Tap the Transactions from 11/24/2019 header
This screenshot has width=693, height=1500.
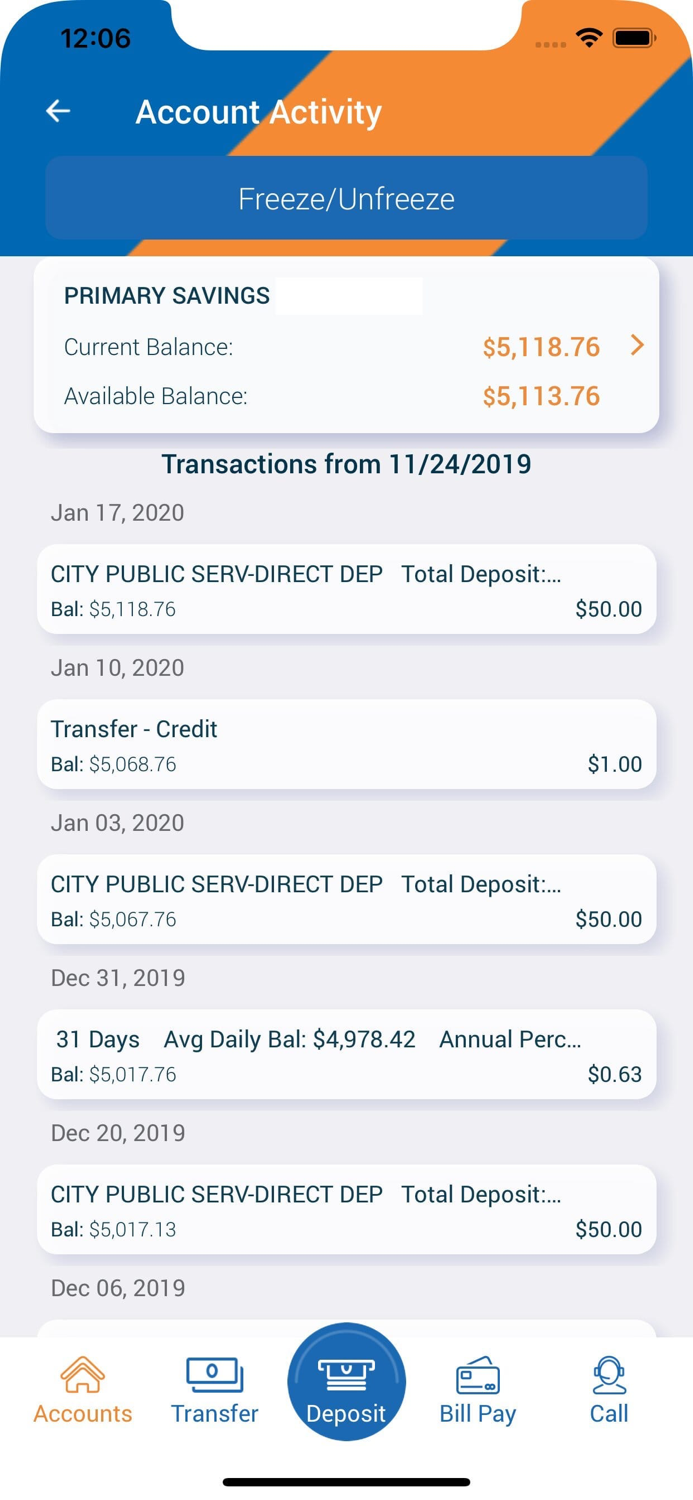[346, 463]
